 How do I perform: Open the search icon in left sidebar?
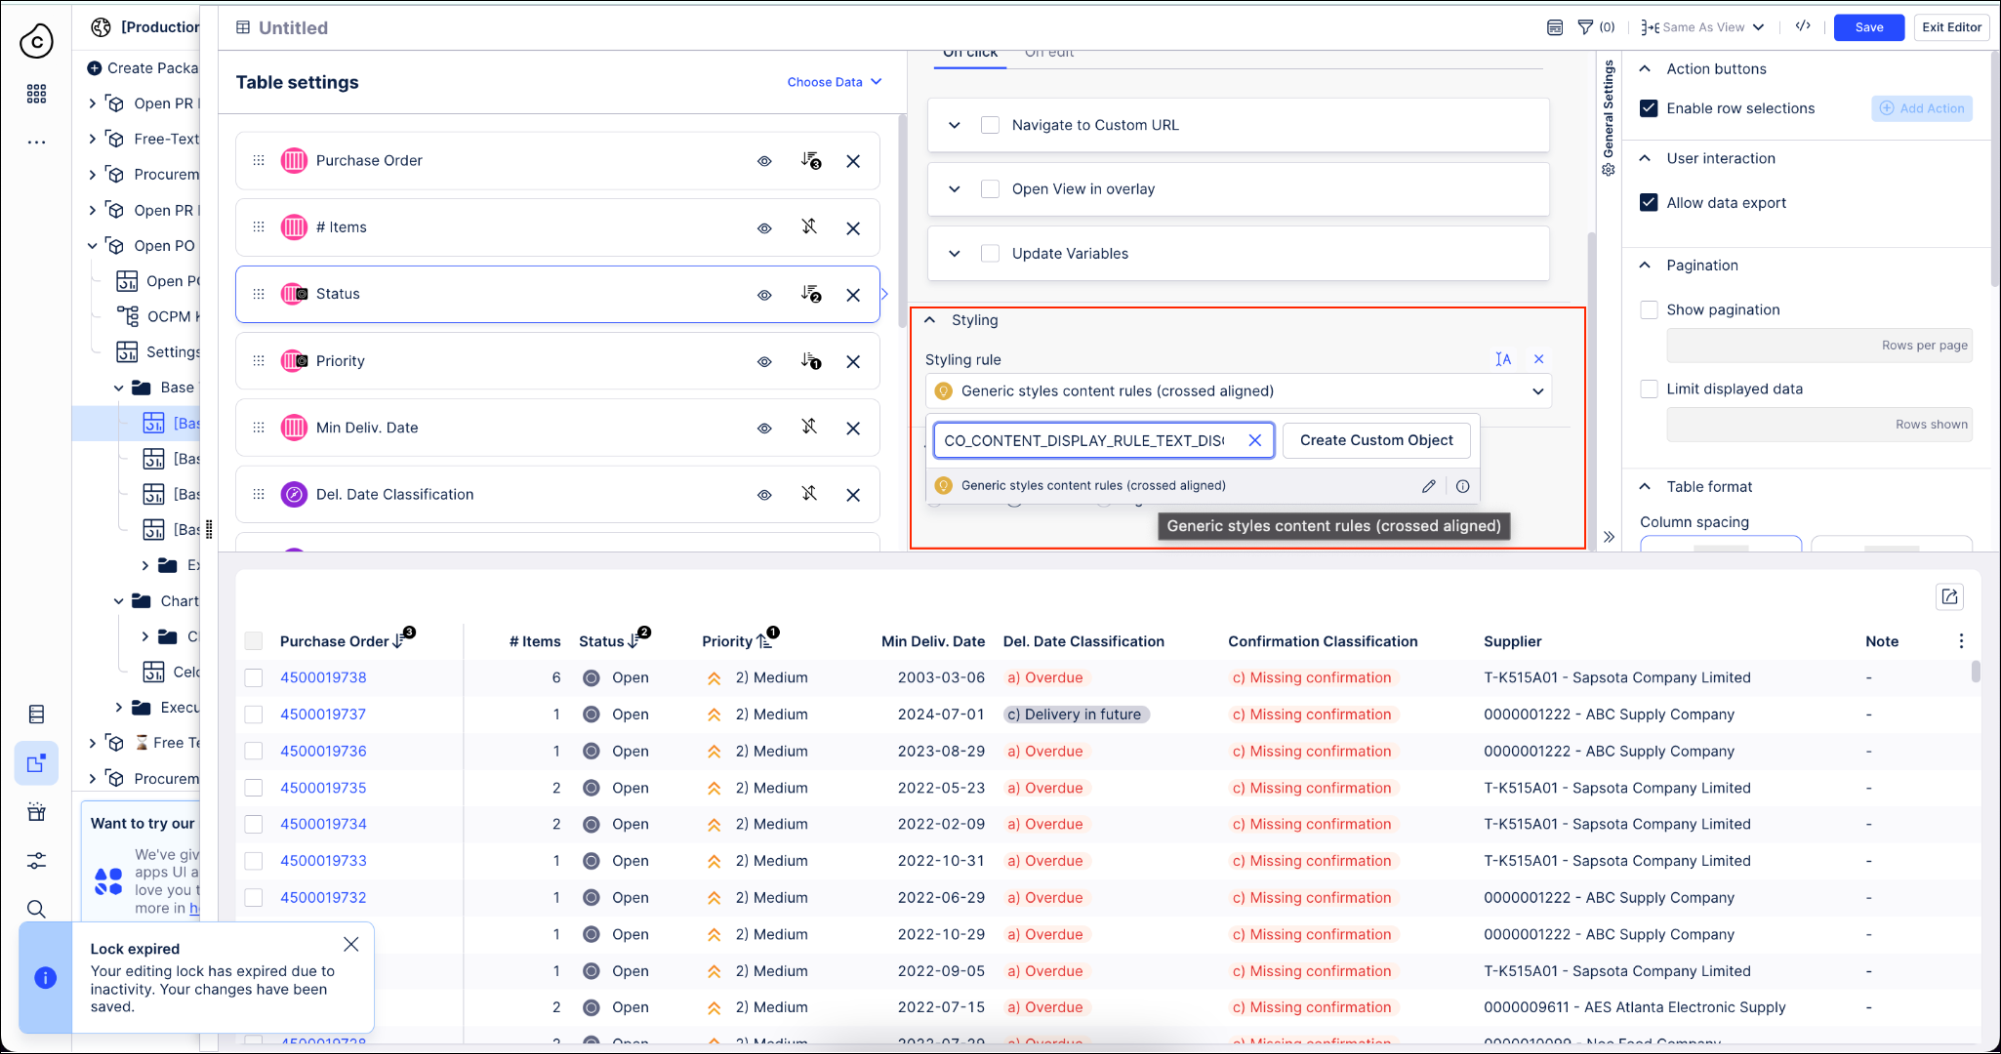point(36,909)
